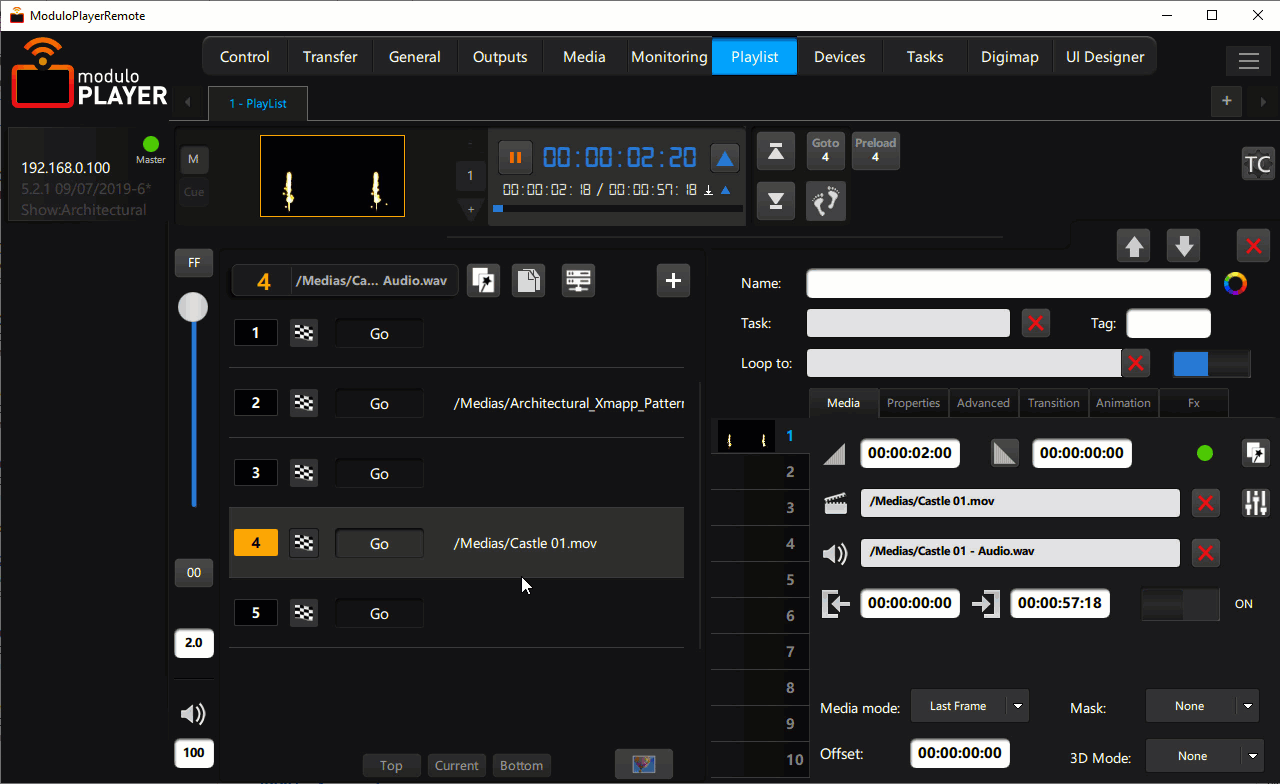
Task: Add new playlist with plus tab button
Action: click(x=1226, y=101)
